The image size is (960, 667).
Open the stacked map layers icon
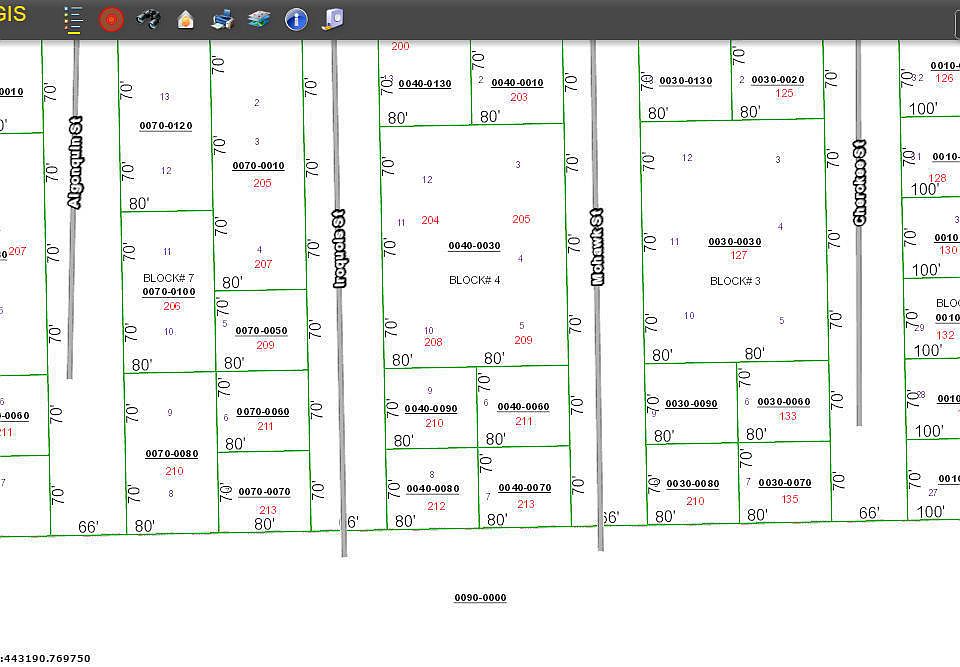[260, 20]
